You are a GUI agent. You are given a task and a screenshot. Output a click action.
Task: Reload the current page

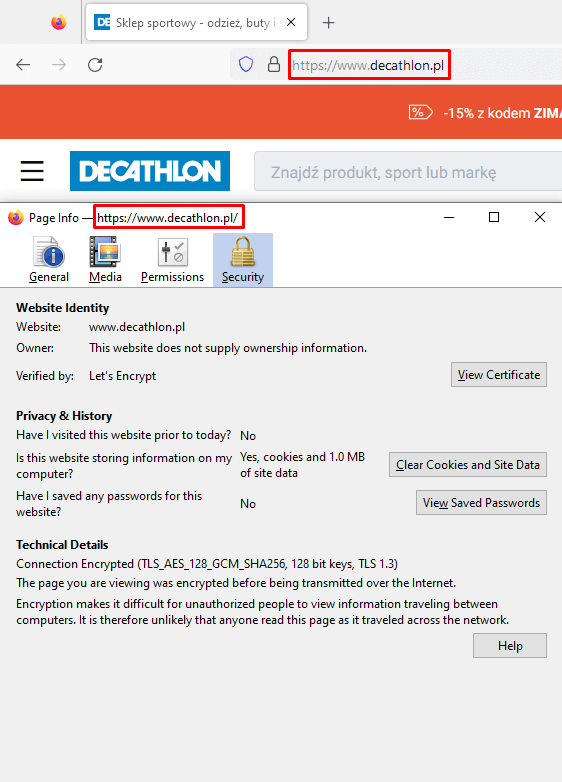[95, 65]
